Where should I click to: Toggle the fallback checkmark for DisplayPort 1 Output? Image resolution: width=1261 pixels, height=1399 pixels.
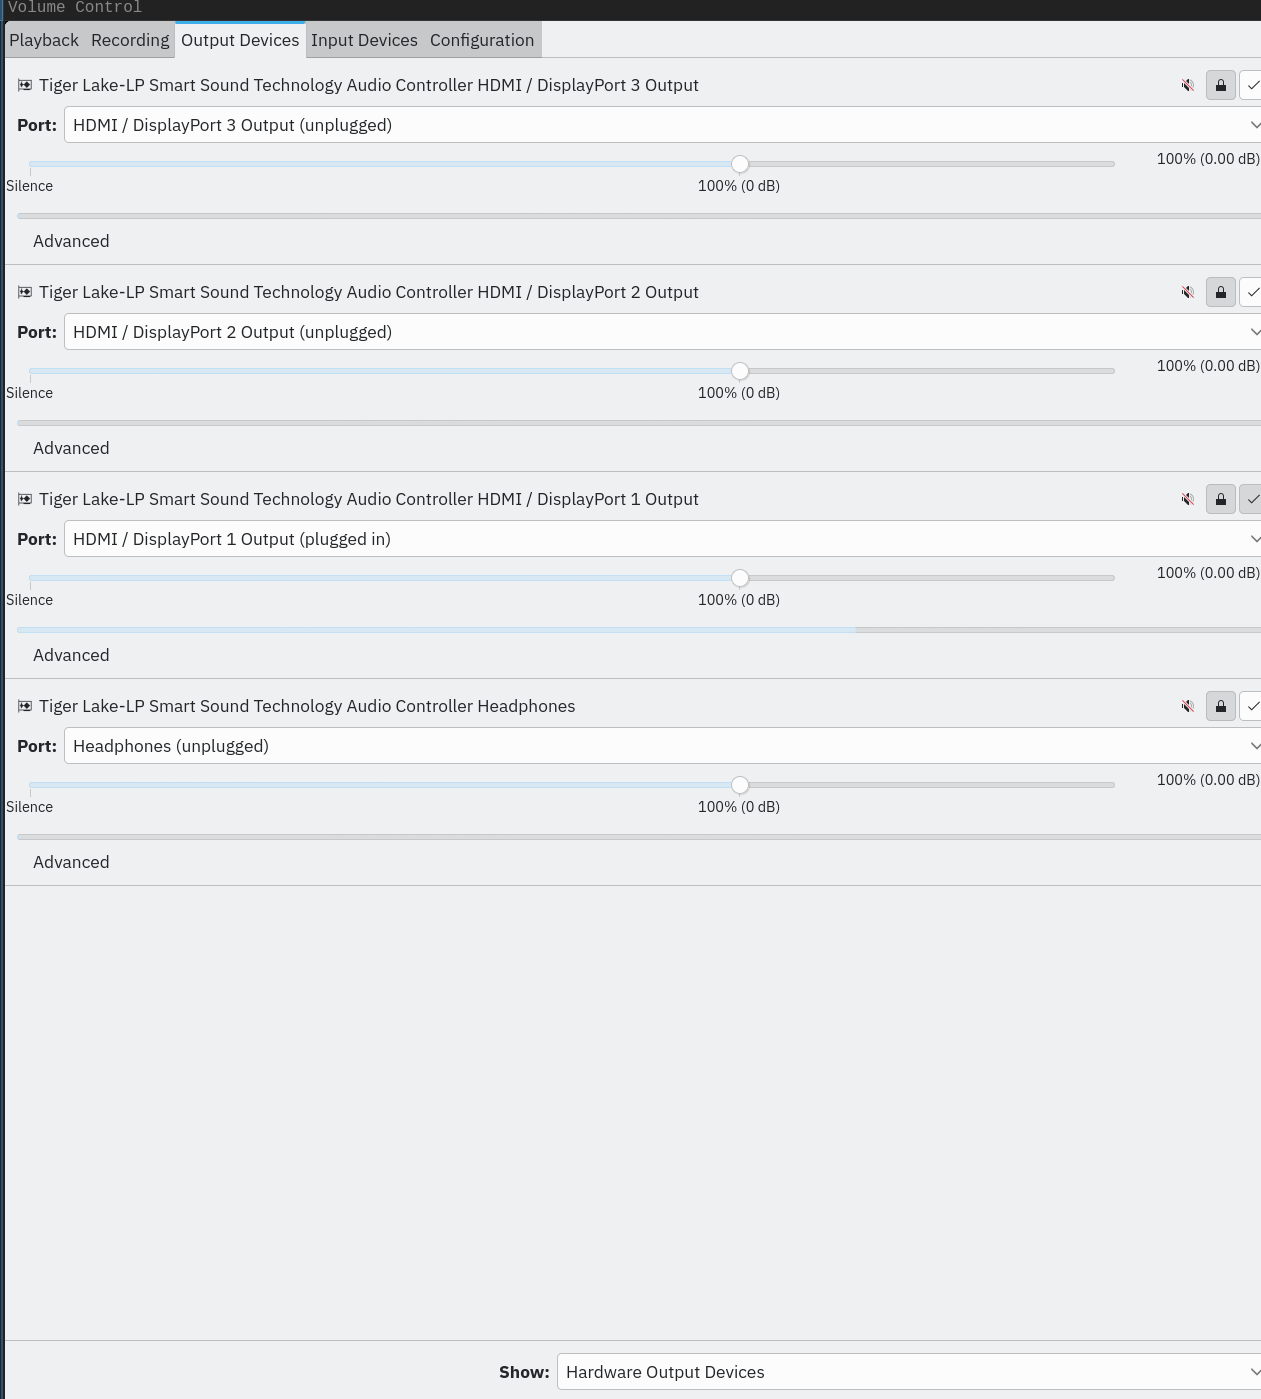click(x=1251, y=499)
